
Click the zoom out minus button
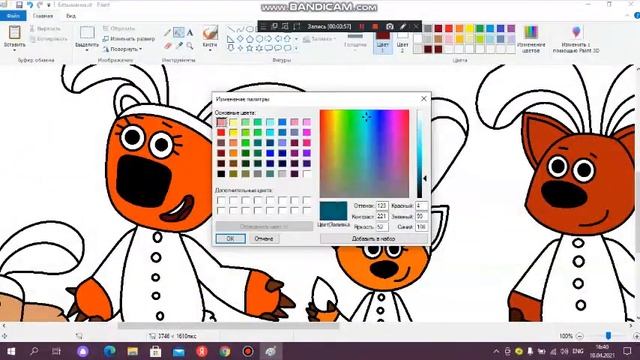580,336
